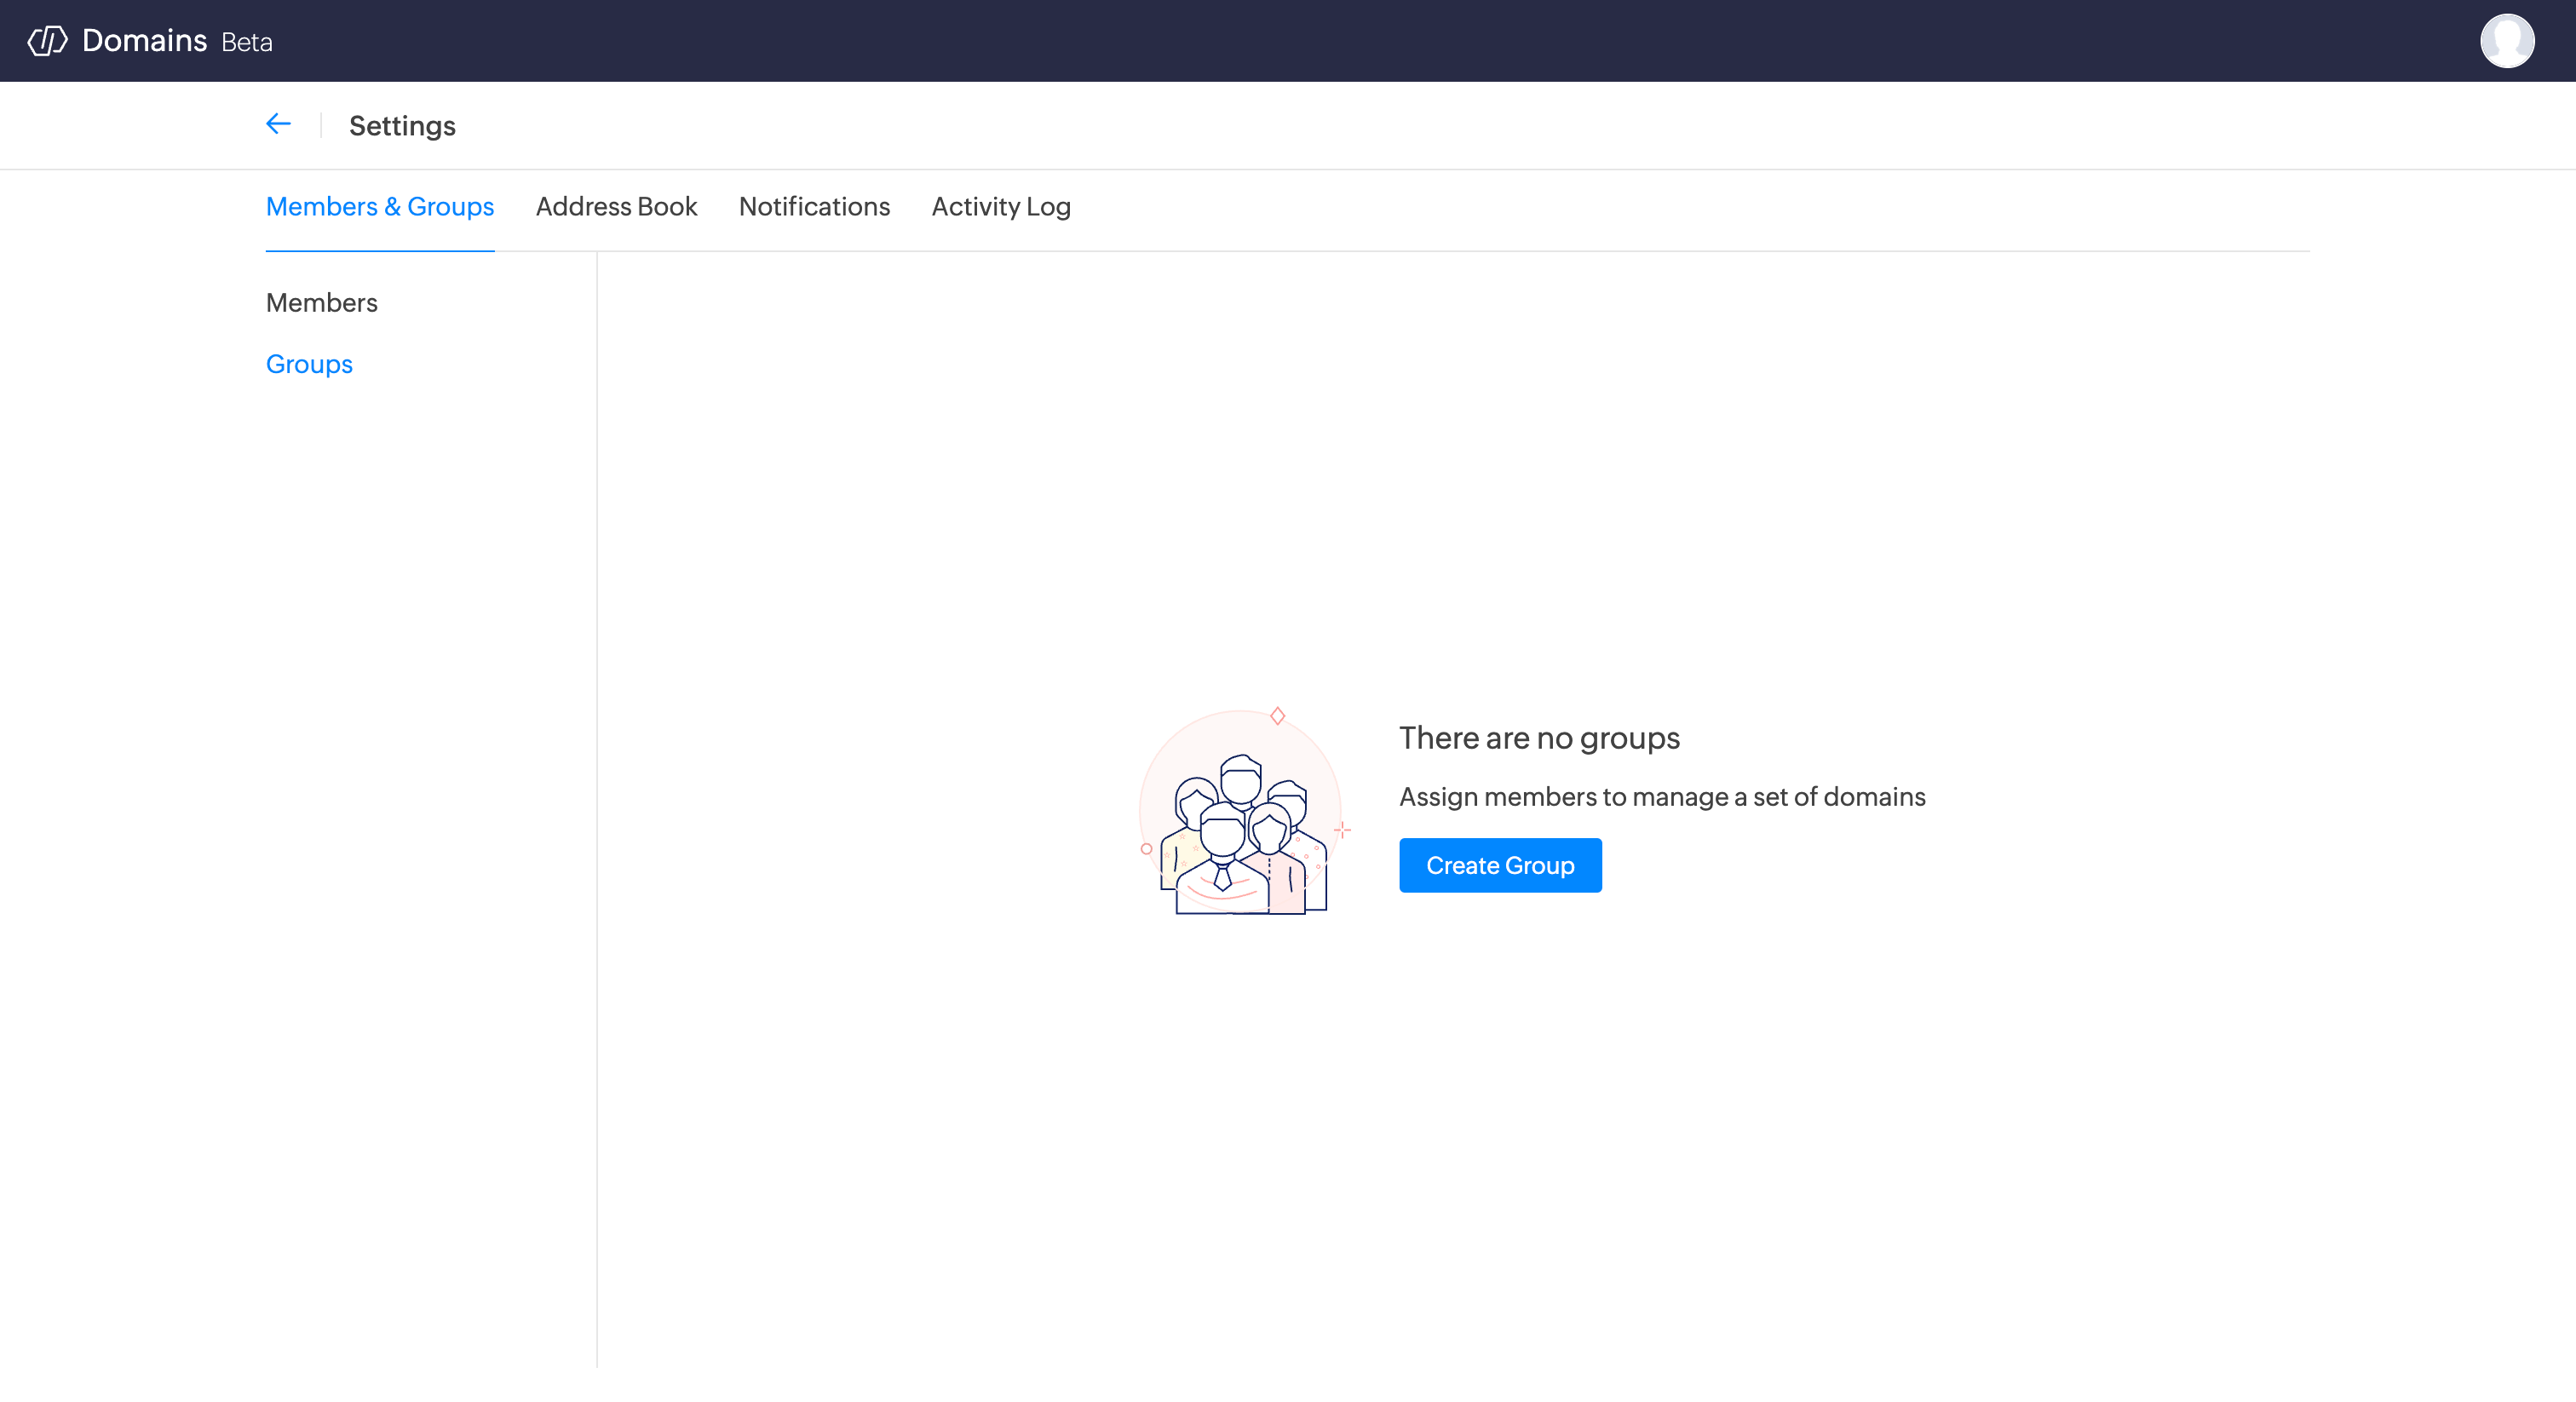
Task: Open the Notifications tab
Action: (x=814, y=207)
